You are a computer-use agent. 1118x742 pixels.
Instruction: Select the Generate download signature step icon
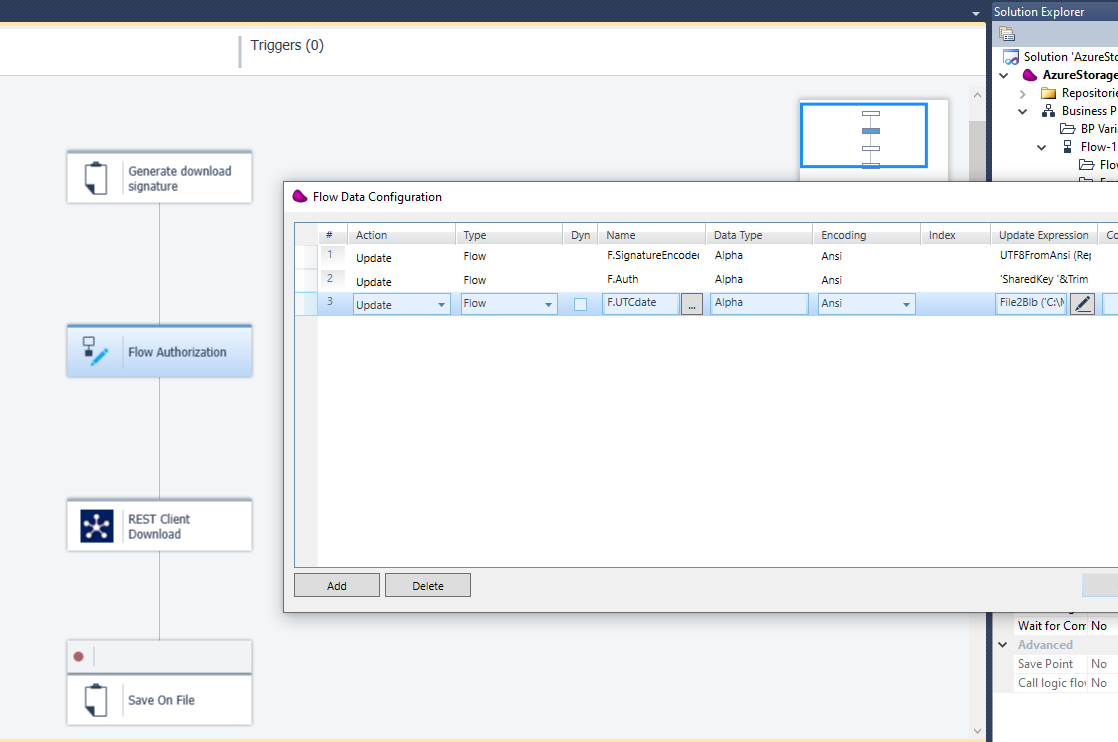(x=96, y=177)
